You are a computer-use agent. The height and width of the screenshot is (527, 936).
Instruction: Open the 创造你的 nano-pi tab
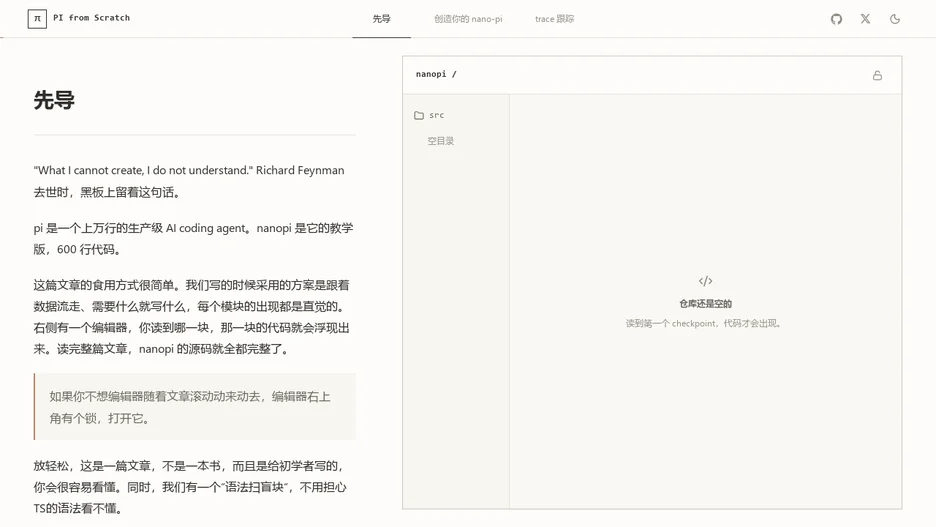468,19
